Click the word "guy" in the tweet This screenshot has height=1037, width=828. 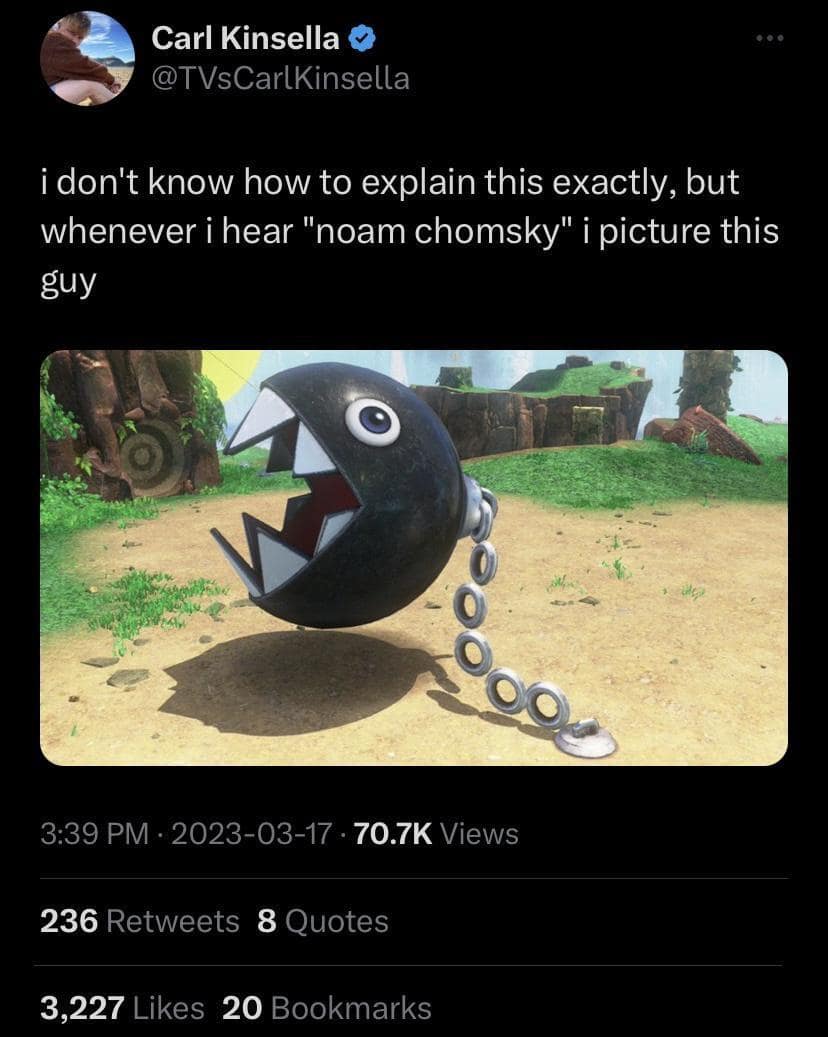[x=68, y=282]
